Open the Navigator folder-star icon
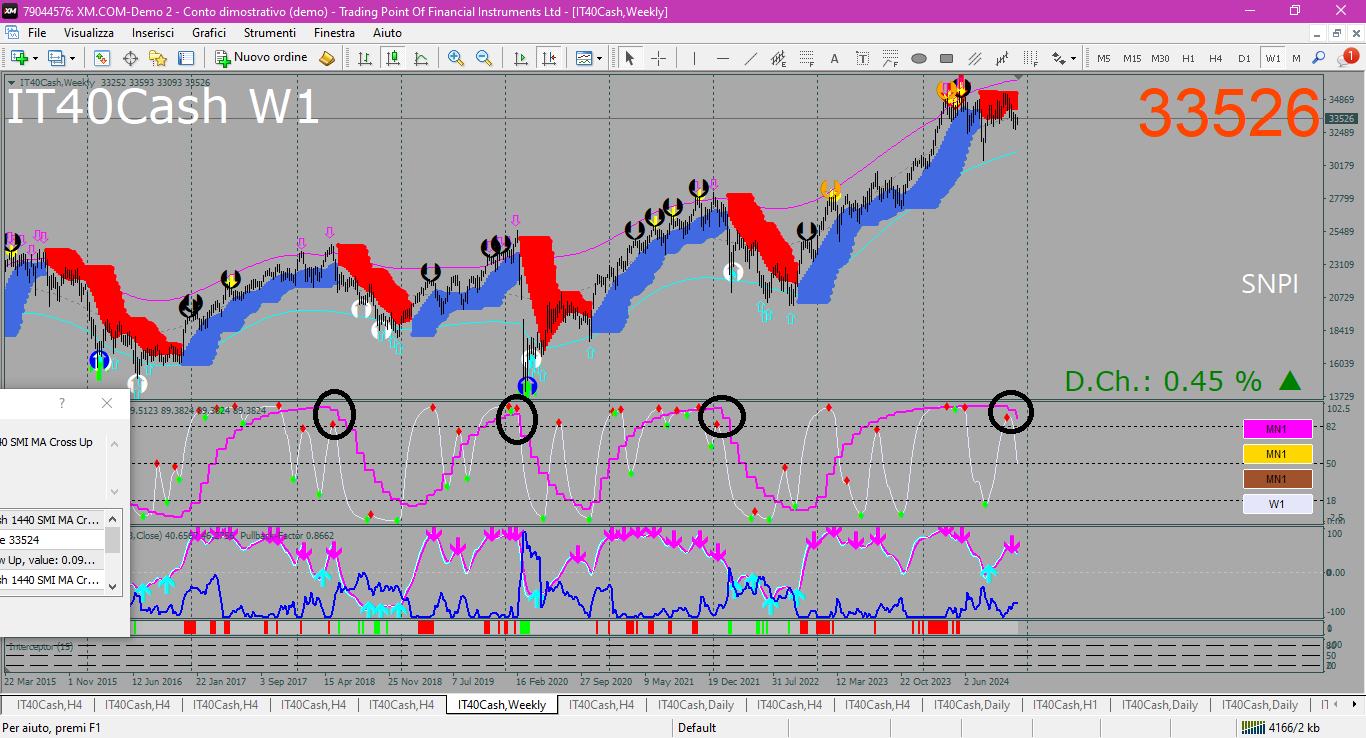 (x=158, y=58)
